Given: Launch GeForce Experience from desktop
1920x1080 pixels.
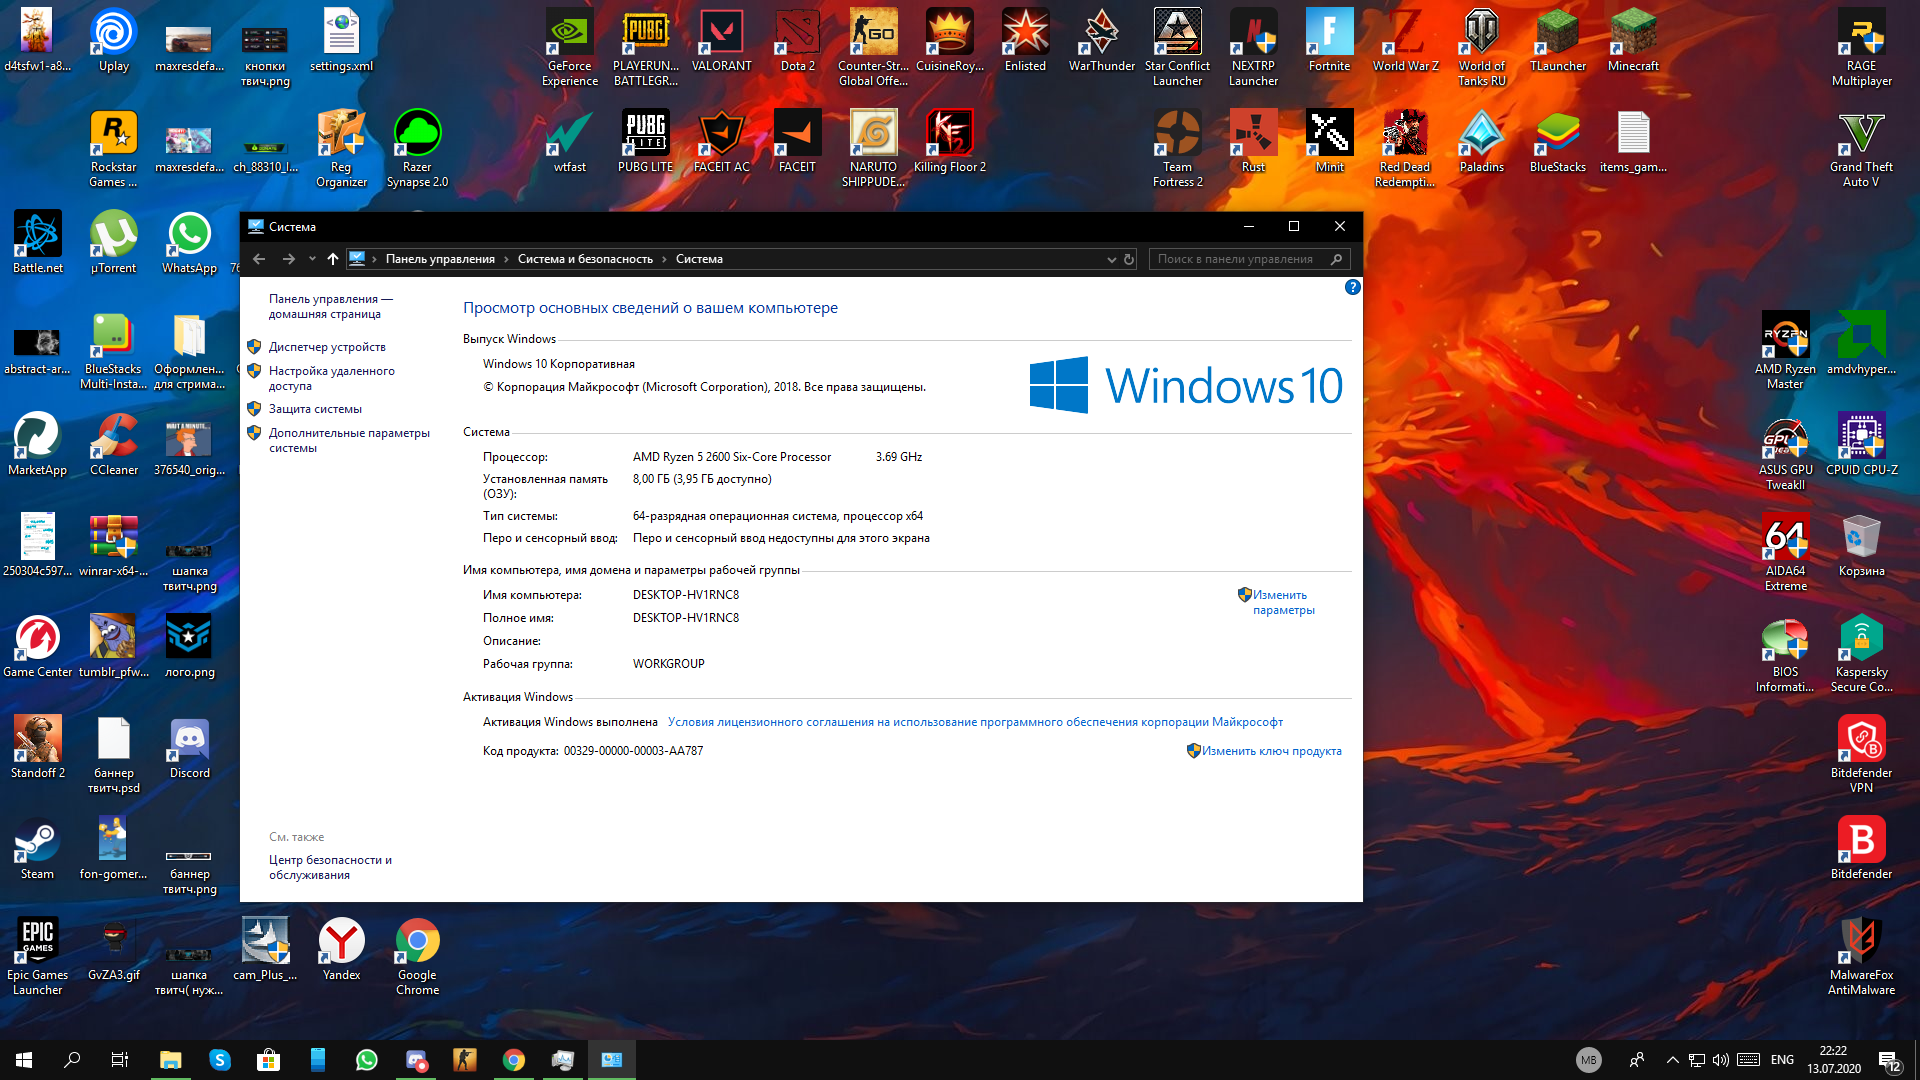Looking at the screenshot, I should pyautogui.click(x=569, y=47).
